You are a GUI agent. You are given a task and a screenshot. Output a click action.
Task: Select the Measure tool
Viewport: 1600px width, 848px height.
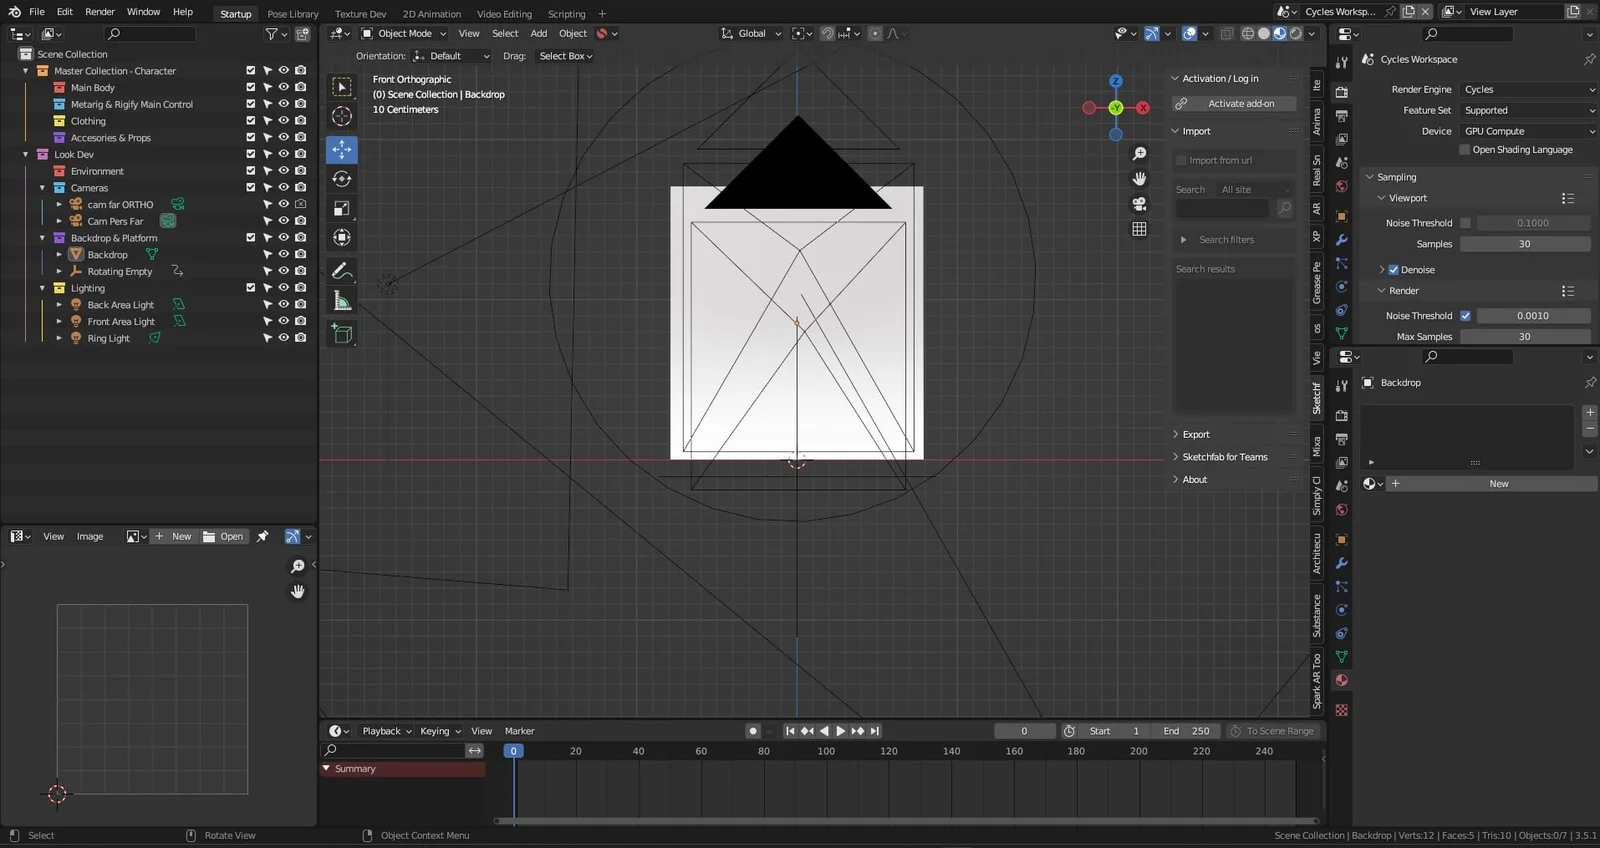[x=342, y=301]
